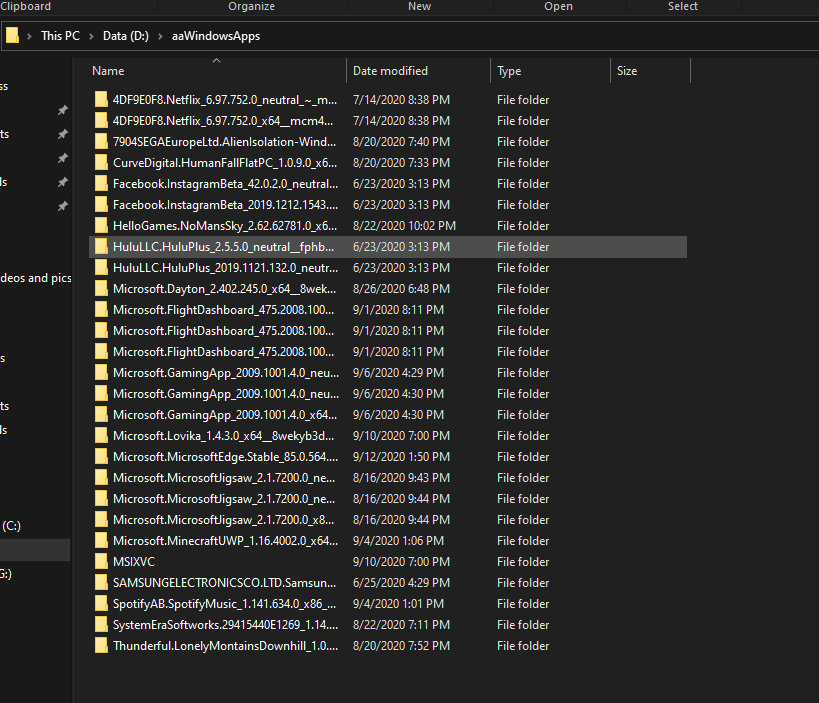Click date 9/4/2020 1:01 PM cell
The height and width of the screenshot is (703, 819).
(x=398, y=604)
